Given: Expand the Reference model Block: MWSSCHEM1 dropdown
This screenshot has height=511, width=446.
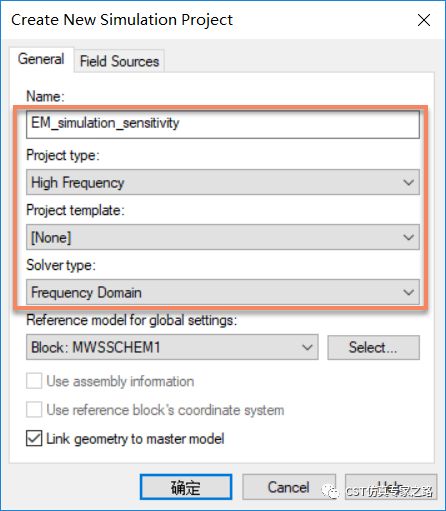Looking at the screenshot, I should [172, 347].
